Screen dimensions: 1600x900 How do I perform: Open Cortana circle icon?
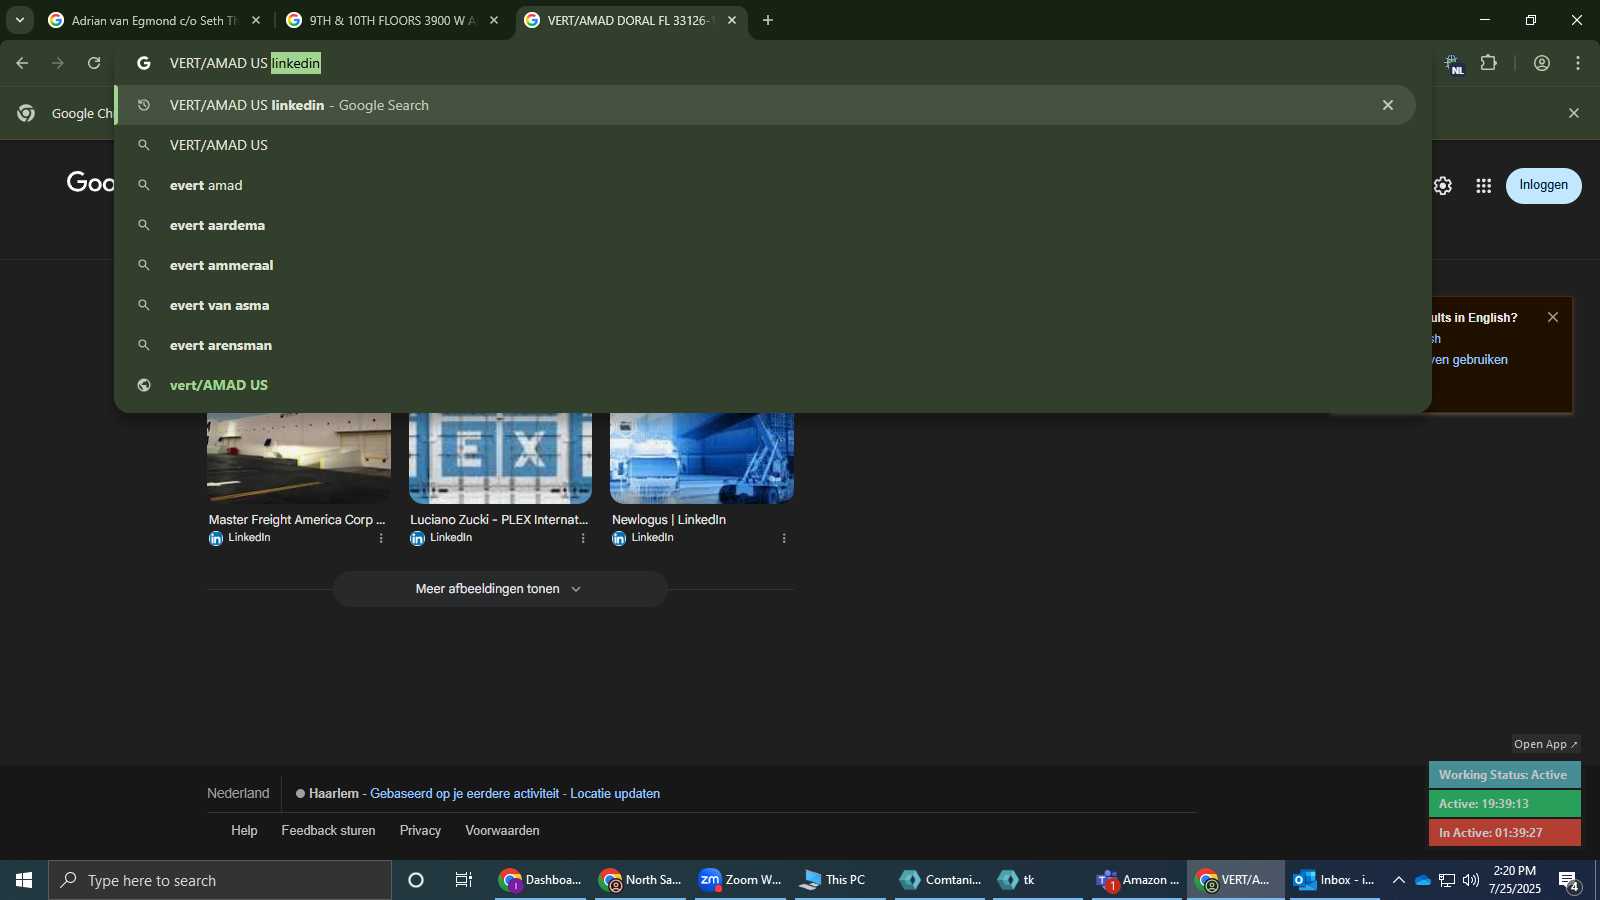point(416,880)
